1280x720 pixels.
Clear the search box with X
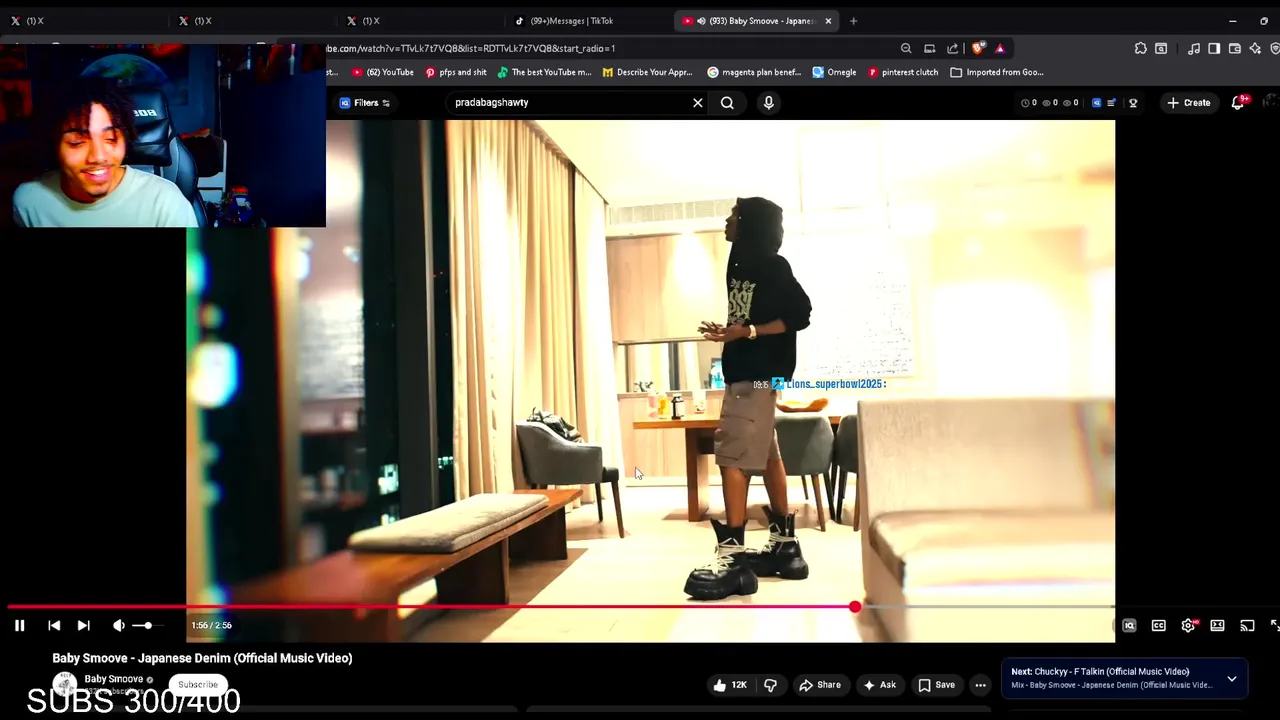[x=698, y=102]
